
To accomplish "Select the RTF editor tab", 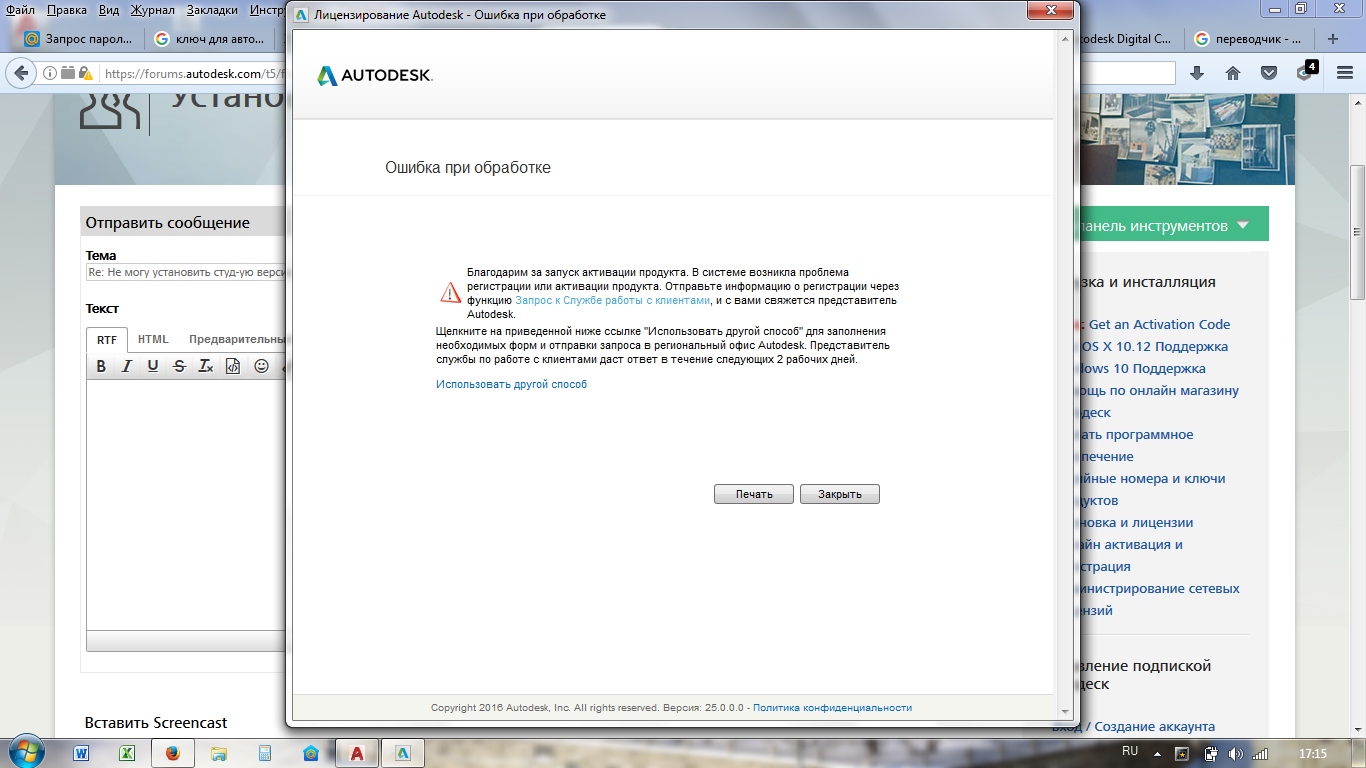I will (x=107, y=340).
